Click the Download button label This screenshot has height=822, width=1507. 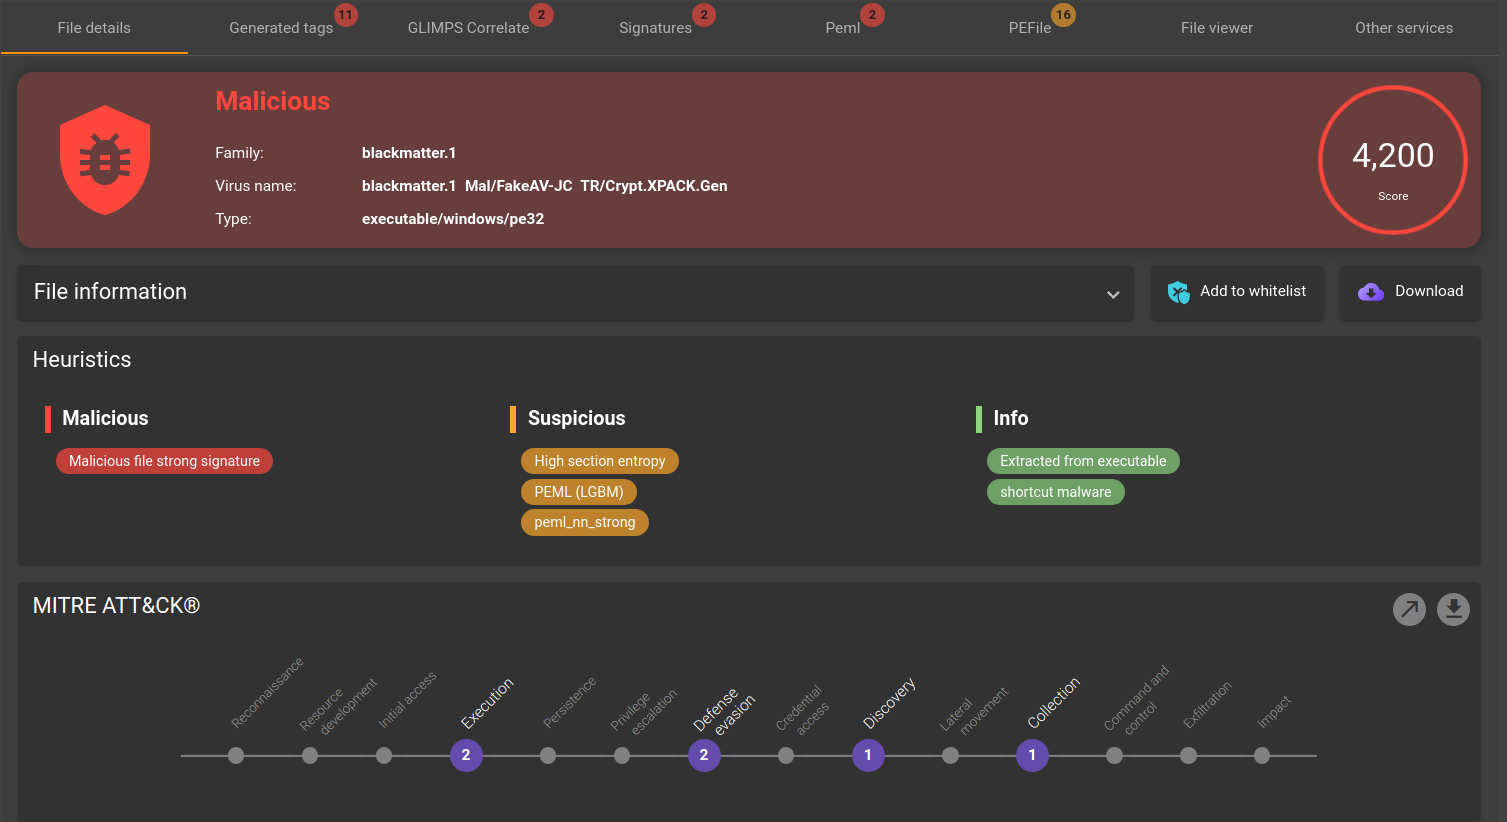tap(1429, 291)
